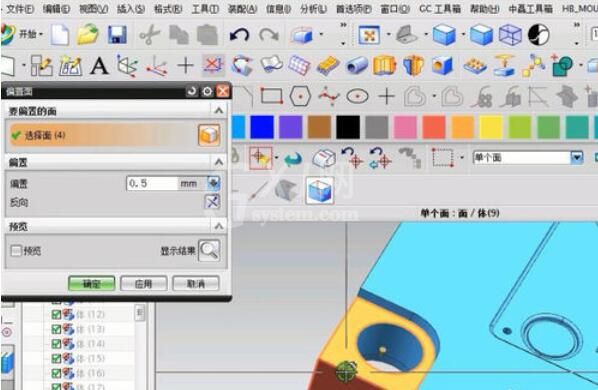The height and width of the screenshot is (390, 598).
Task: Select shaded with edges cube icon
Action: click(444, 35)
